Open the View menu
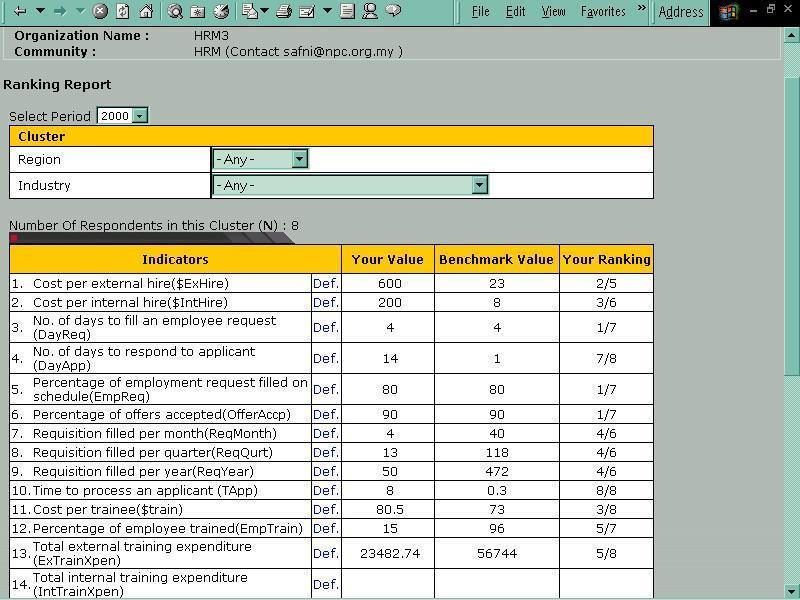This screenshot has height=600, width=800. coord(553,12)
